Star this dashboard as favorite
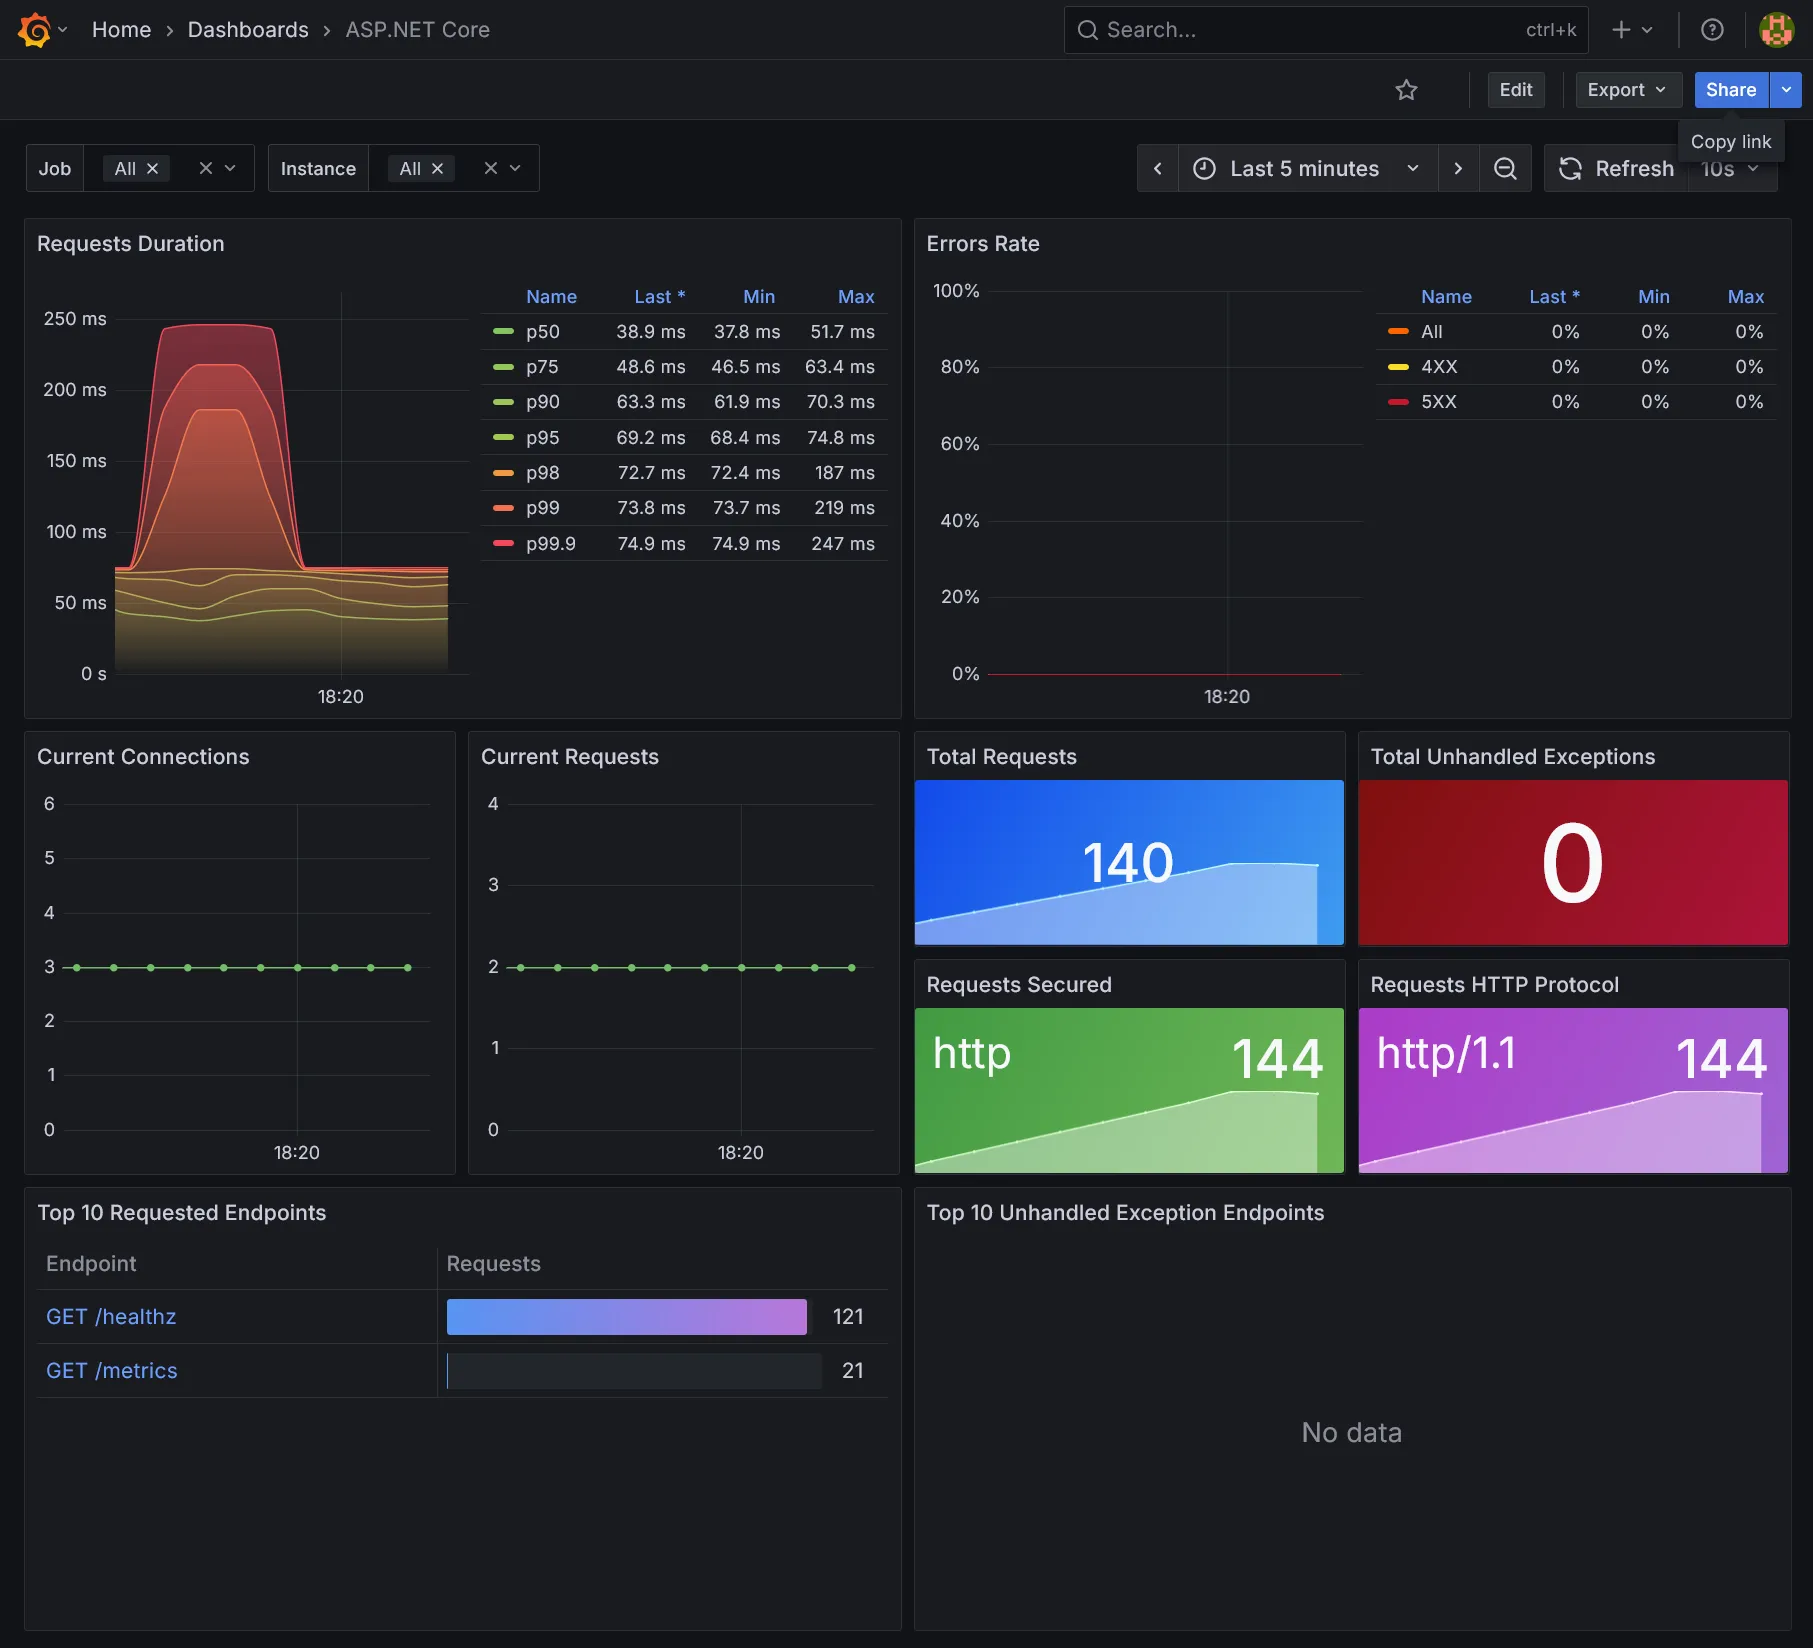The height and width of the screenshot is (1648, 1813). [x=1406, y=89]
